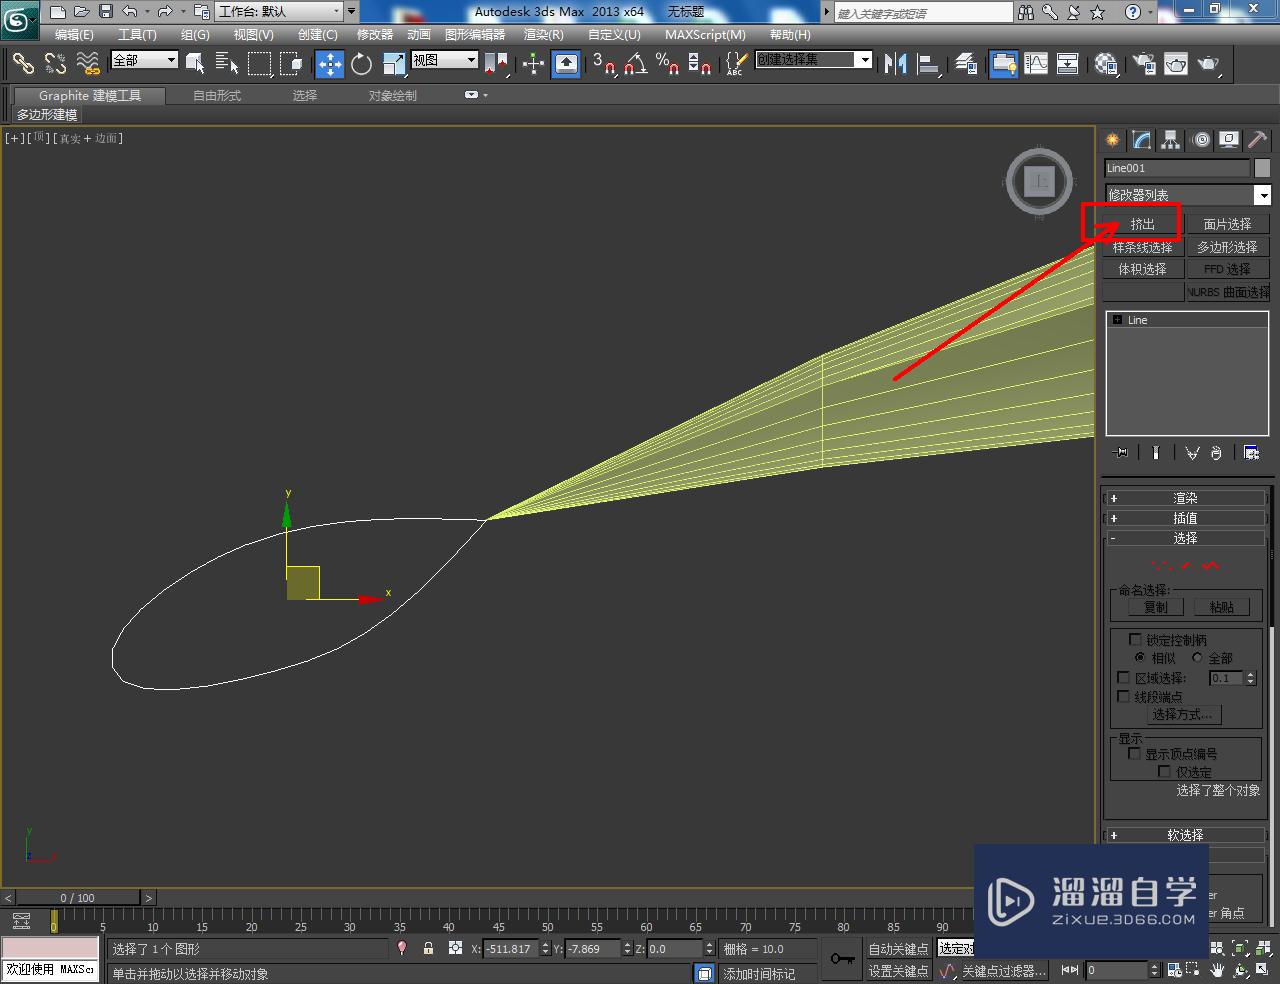Screen dimensions: 1280x984
Task: Click the ViewCube in the viewport
Action: [1040, 181]
